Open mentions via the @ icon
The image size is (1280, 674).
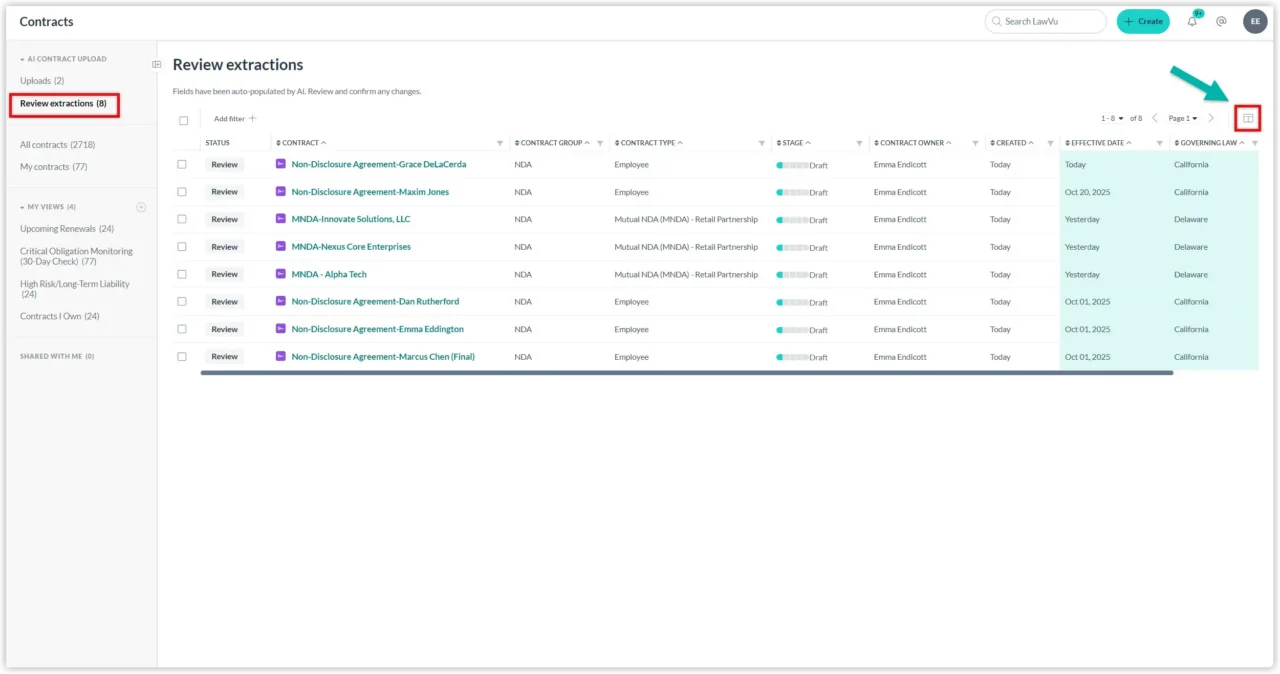(1221, 21)
